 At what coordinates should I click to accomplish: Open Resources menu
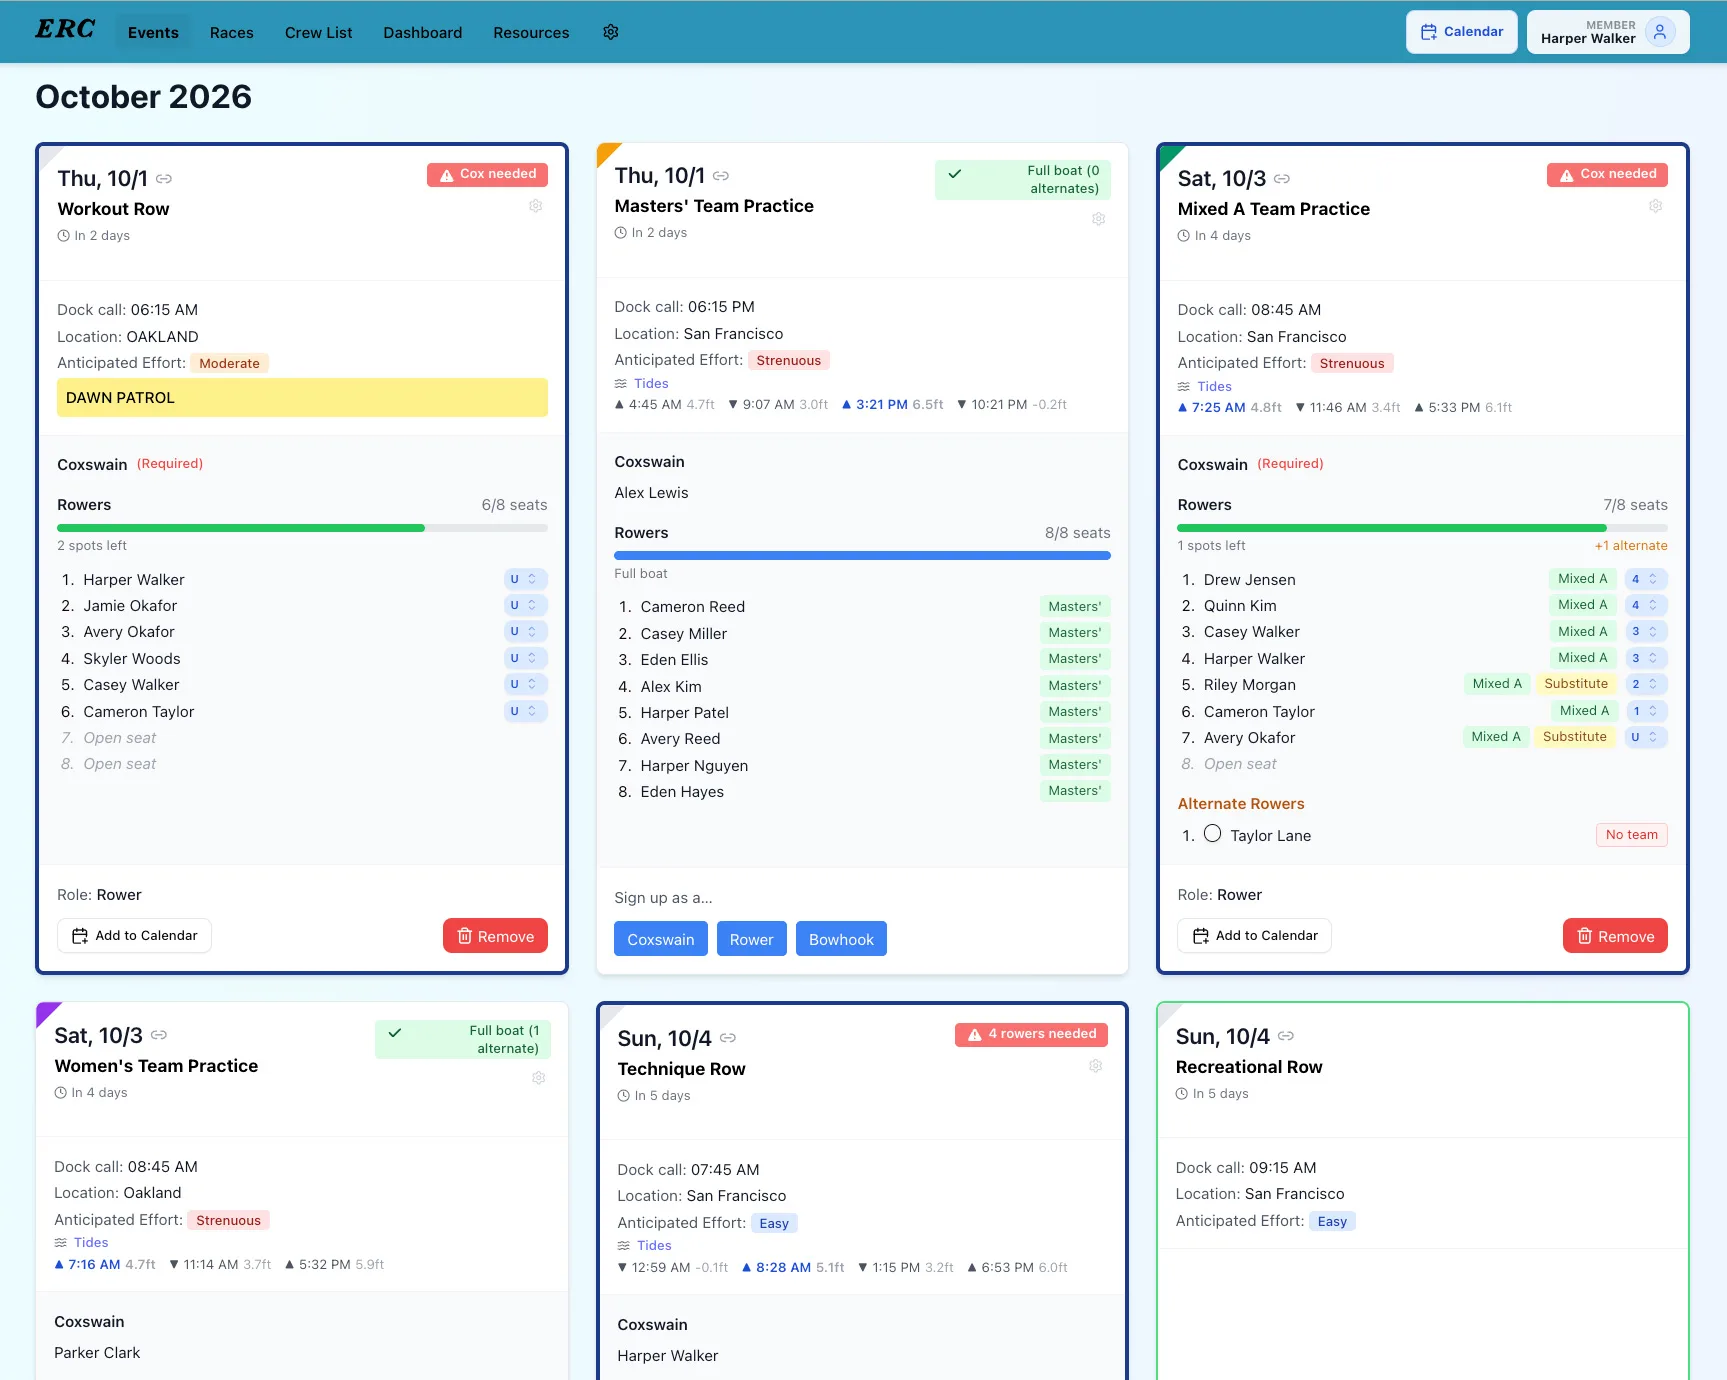[531, 33]
